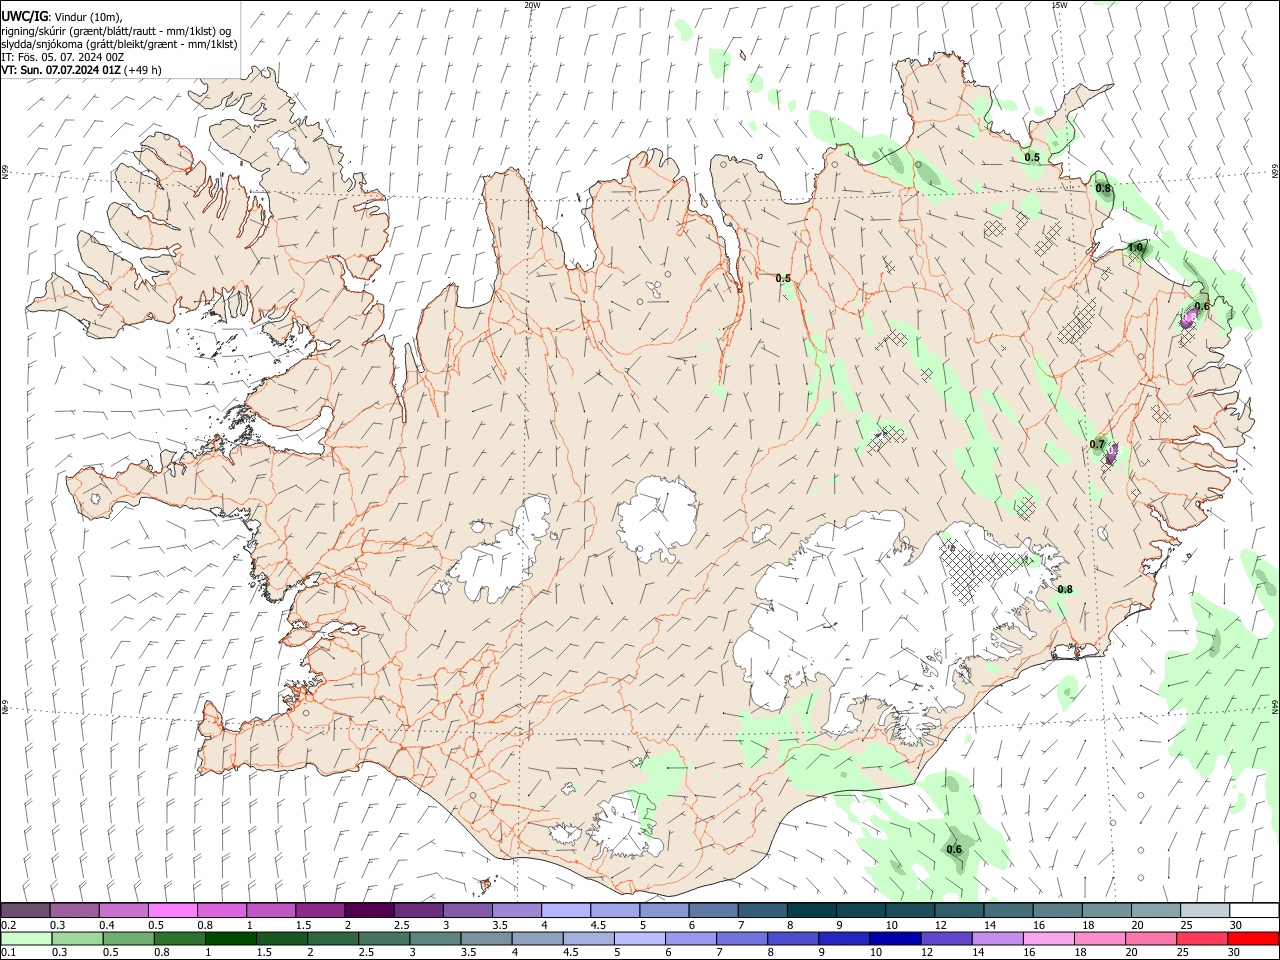Select the pinkish-red 25 mm rain swatch
This screenshot has height=960, width=1280.
coord(1203,938)
